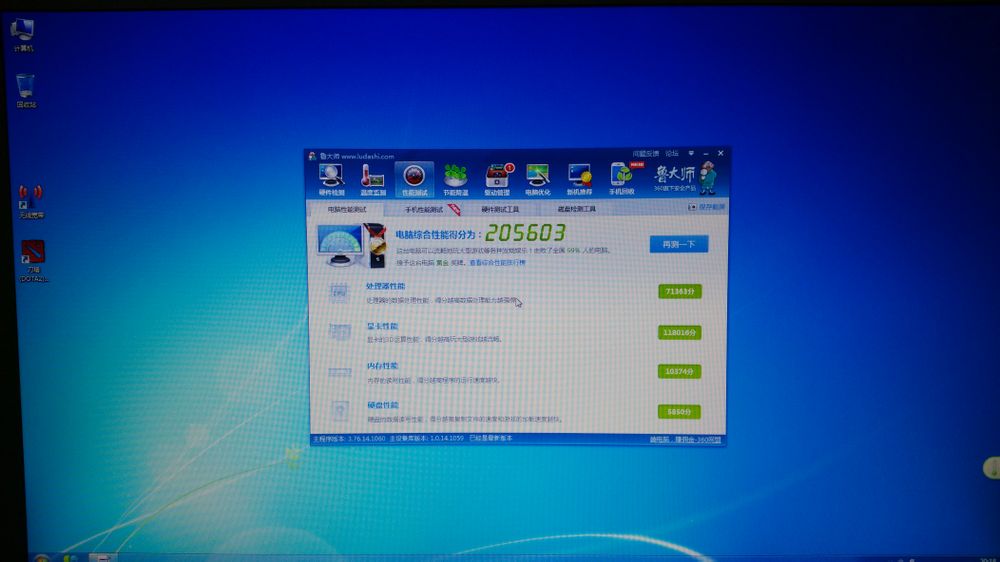Close the Ludashi window
Viewport: 1000px width, 562px height.
pyautogui.click(x=721, y=153)
